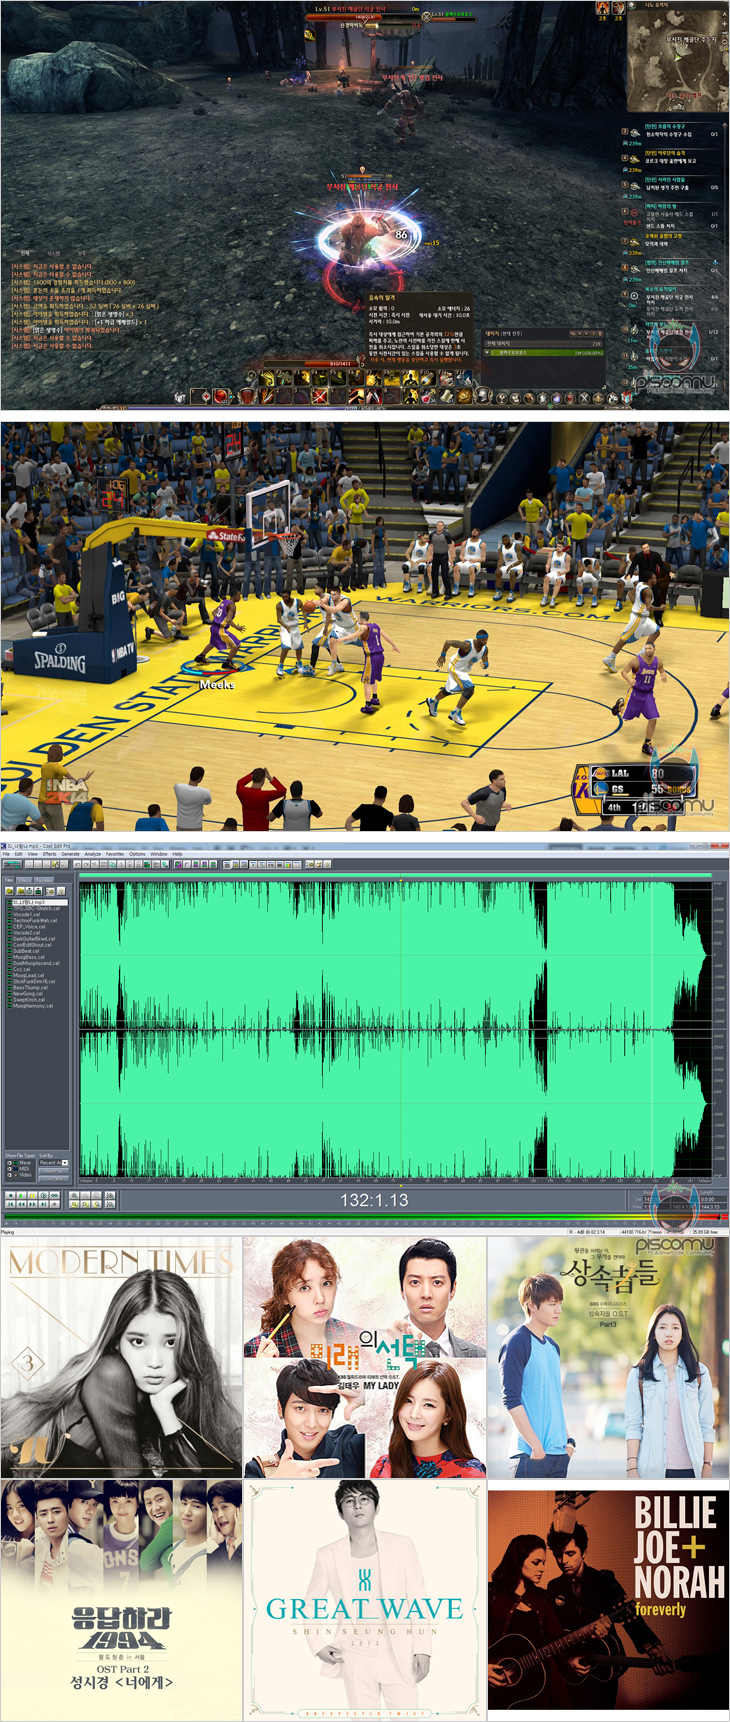Open the Options menu
730x1722 pixels.
point(137,854)
